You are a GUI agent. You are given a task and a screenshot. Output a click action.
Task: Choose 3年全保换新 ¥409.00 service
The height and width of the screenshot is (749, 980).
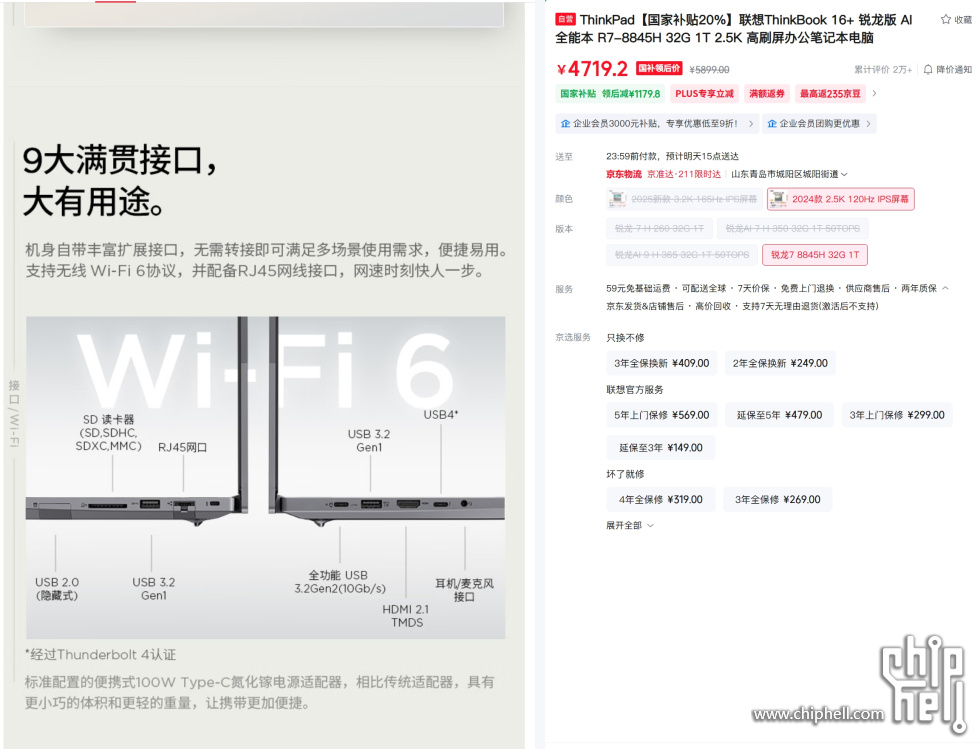[x=661, y=363]
